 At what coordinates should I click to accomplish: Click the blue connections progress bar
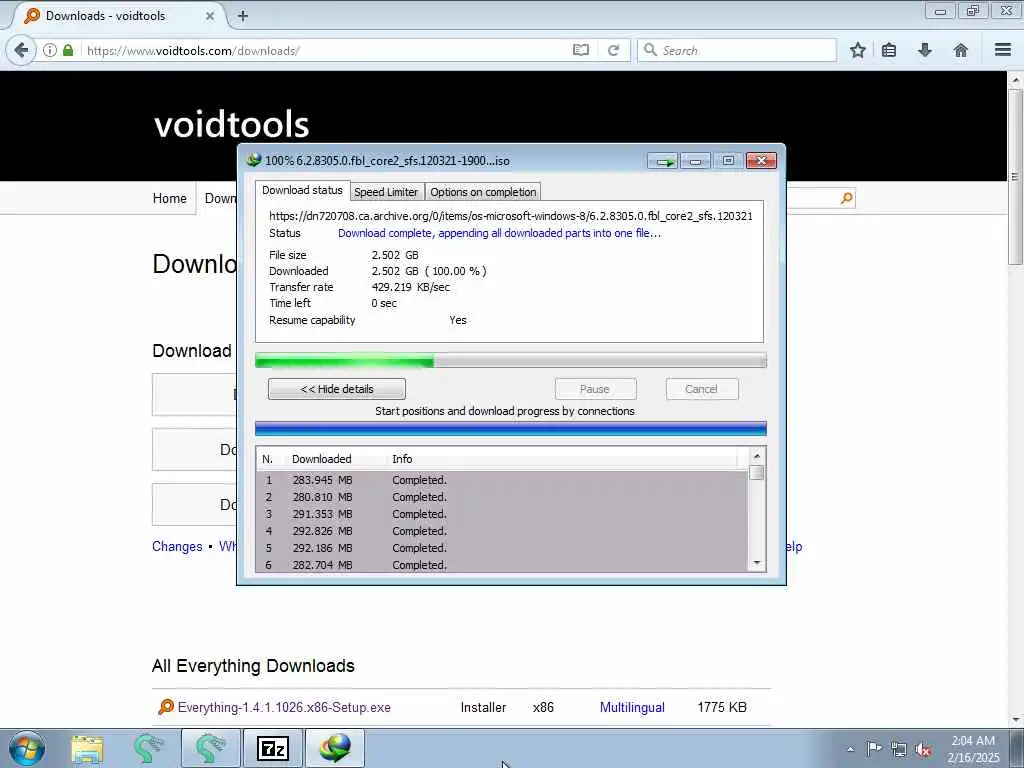coord(511,428)
